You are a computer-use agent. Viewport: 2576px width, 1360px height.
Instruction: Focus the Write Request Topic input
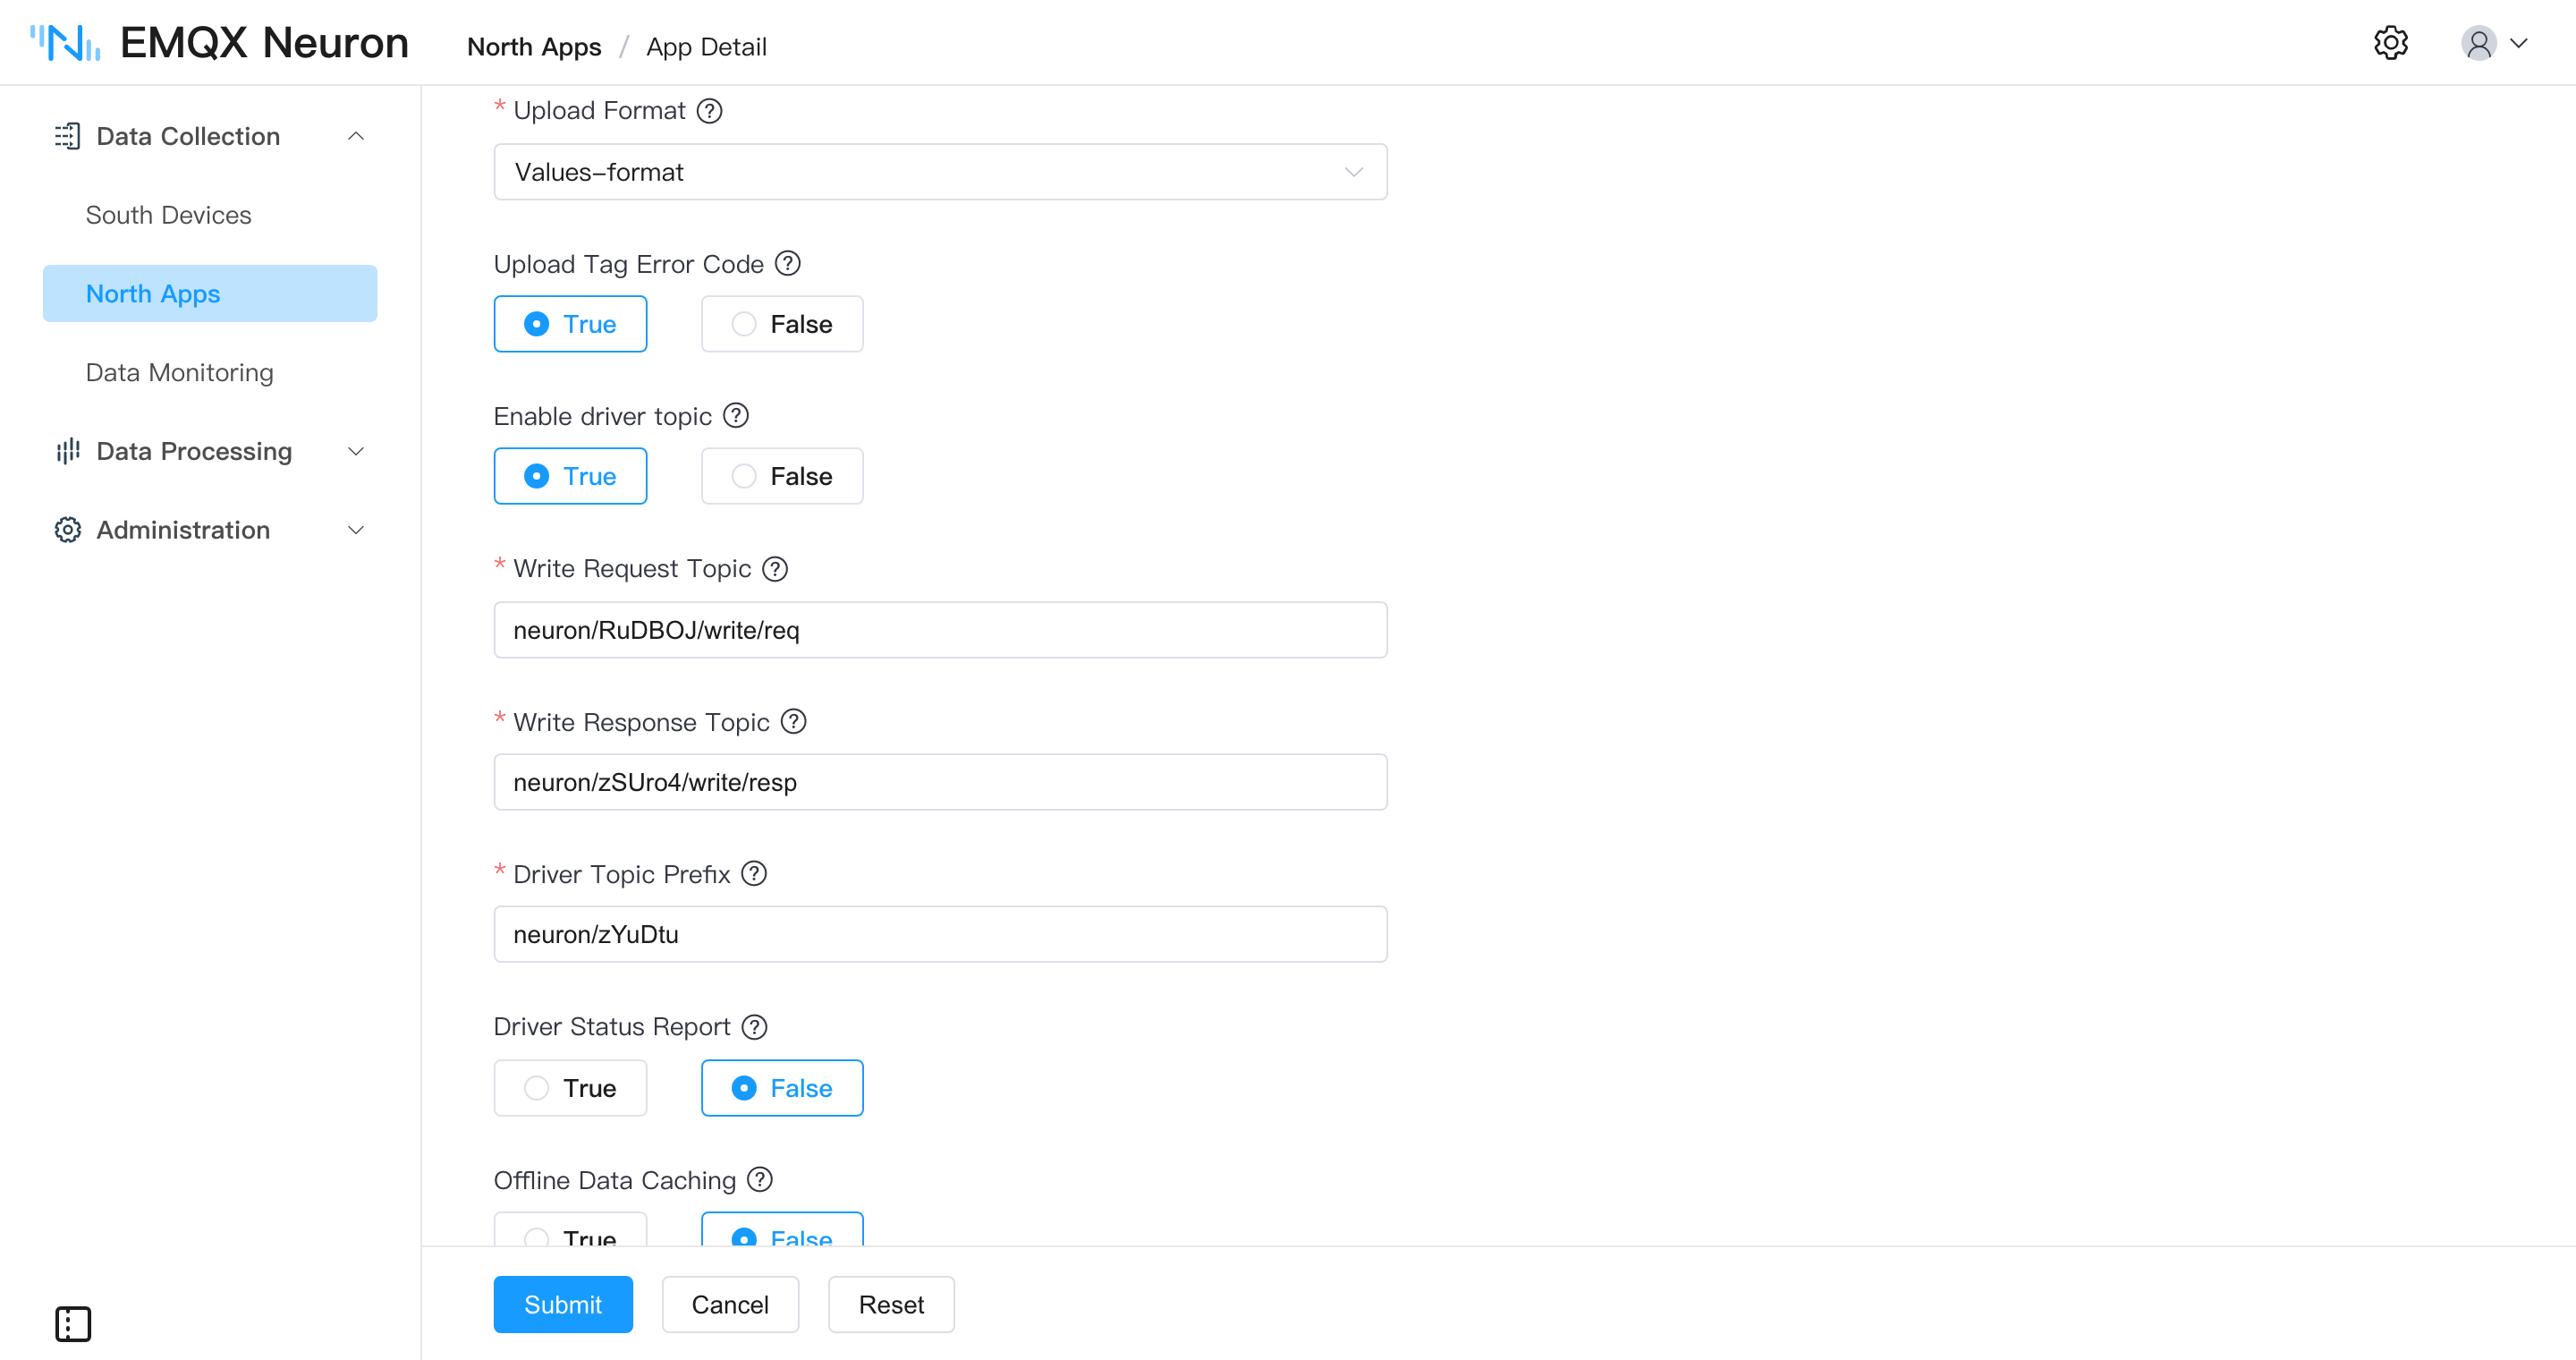click(x=940, y=630)
